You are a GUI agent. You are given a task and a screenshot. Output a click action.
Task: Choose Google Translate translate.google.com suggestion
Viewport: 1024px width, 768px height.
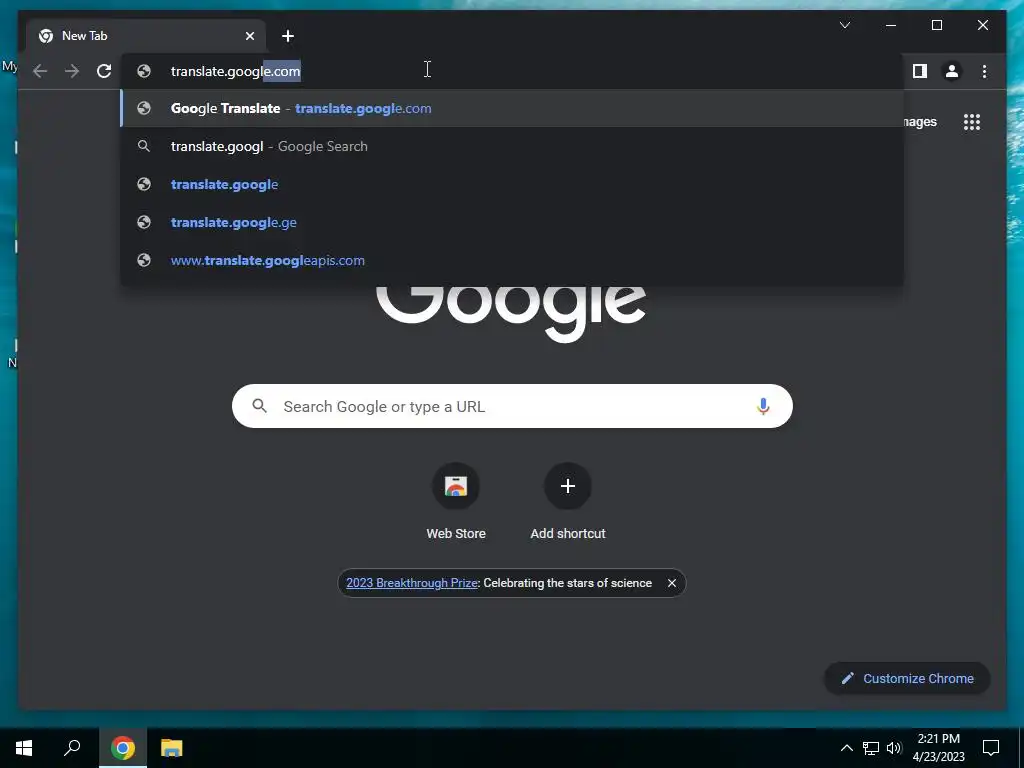[x=512, y=108]
